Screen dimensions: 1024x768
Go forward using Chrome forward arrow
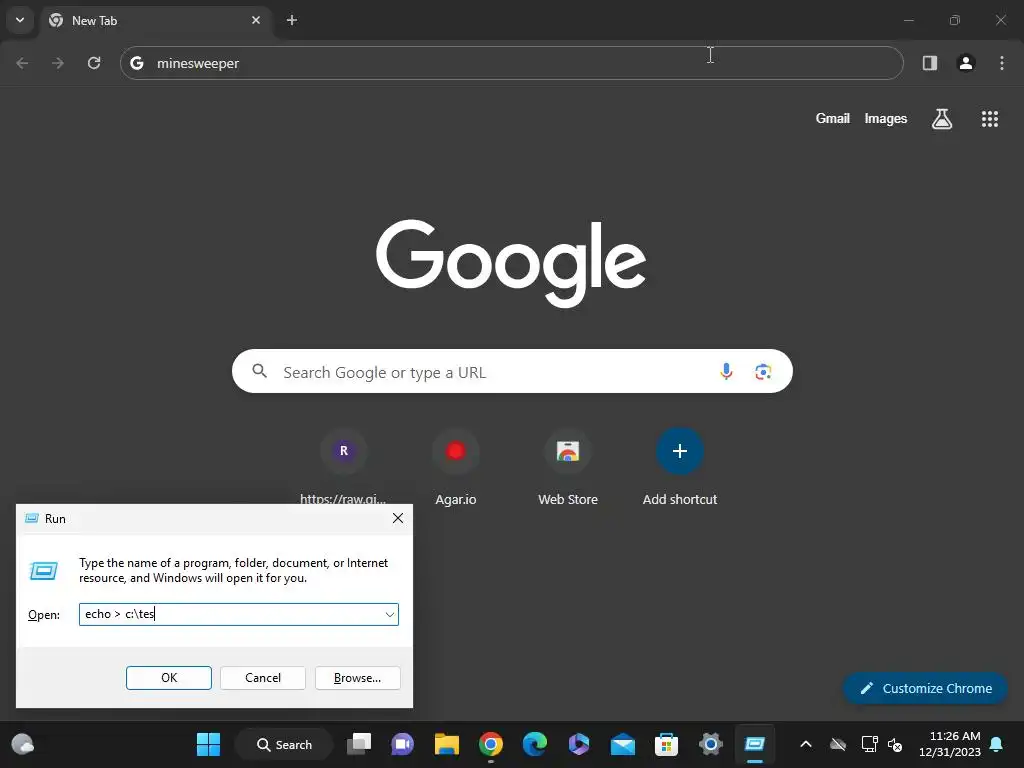(58, 63)
